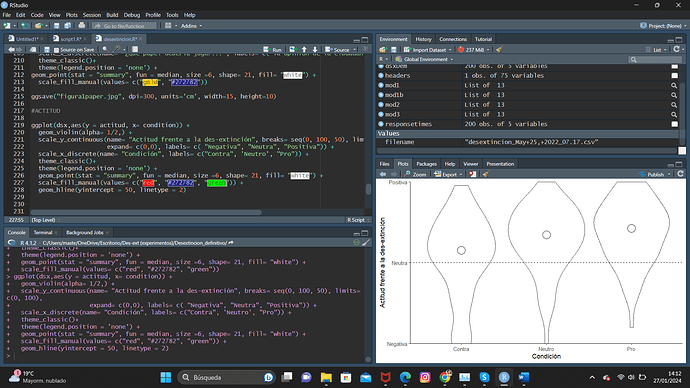Expand the Export menu in Plots pane

click(x=448, y=174)
